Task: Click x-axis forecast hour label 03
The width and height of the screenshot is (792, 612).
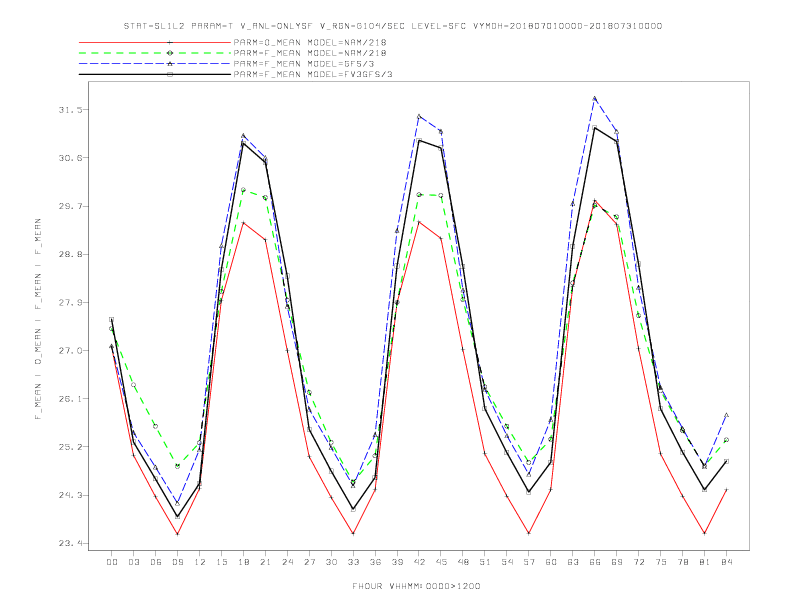Action: tap(134, 562)
